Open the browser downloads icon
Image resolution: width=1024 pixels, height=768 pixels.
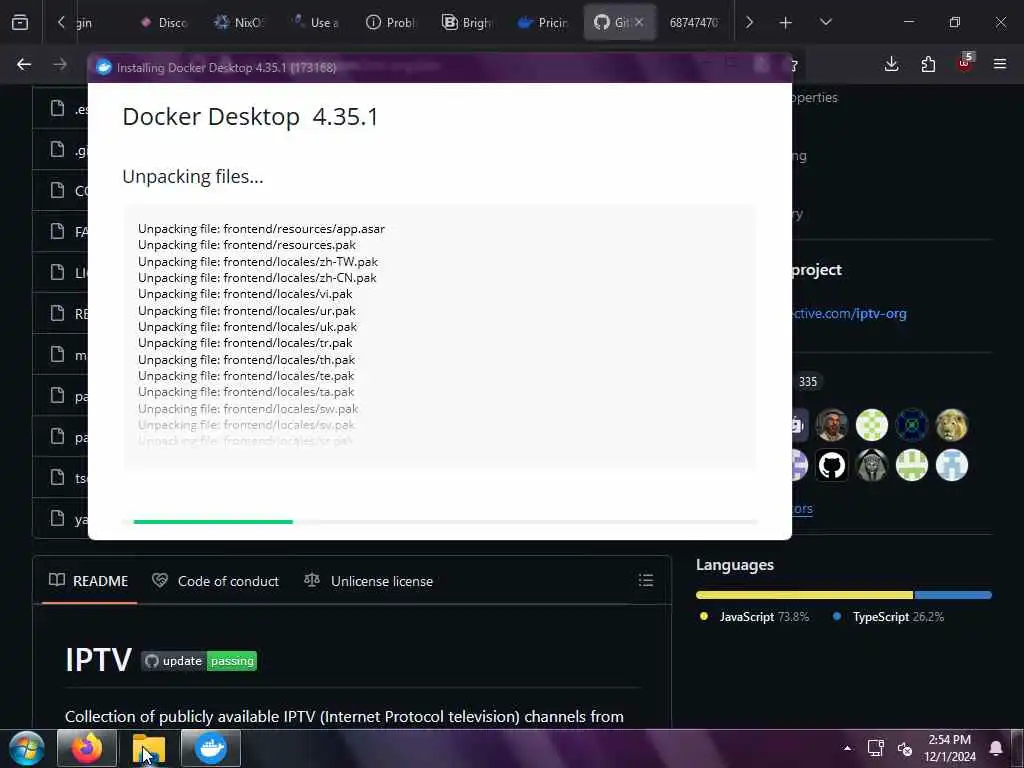(891, 64)
